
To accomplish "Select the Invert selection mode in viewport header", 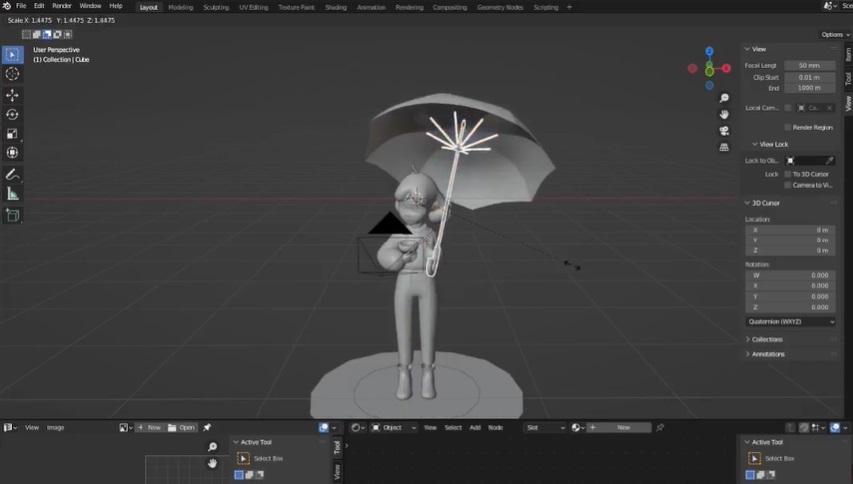I will click(x=57, y=34).
